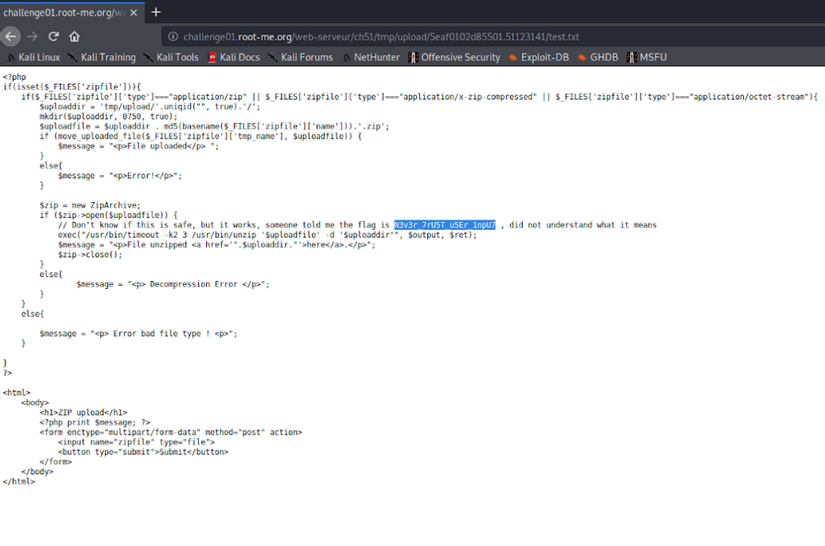Click the URL address bar text
The image size is (825, 546).
[381, 37]
